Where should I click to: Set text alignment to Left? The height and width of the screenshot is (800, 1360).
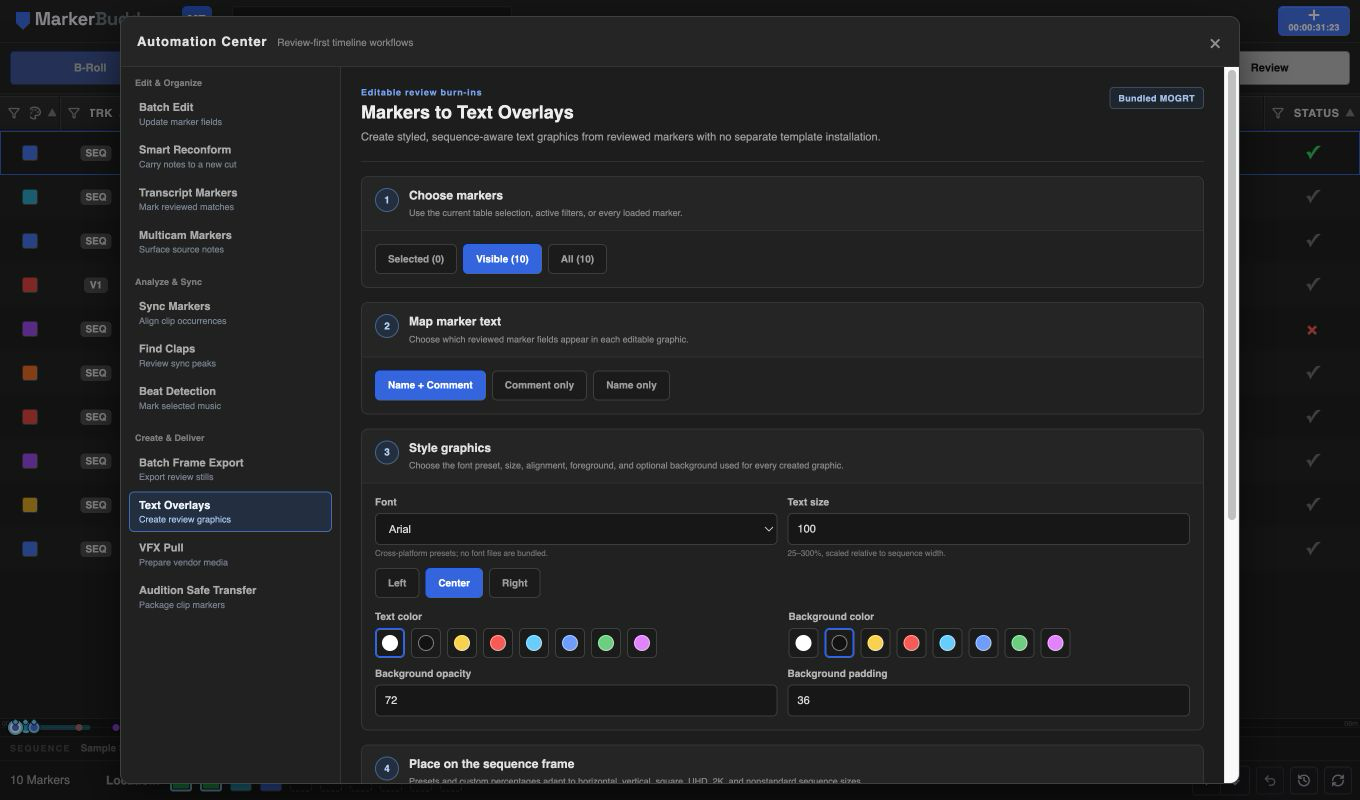coord(397,583)
